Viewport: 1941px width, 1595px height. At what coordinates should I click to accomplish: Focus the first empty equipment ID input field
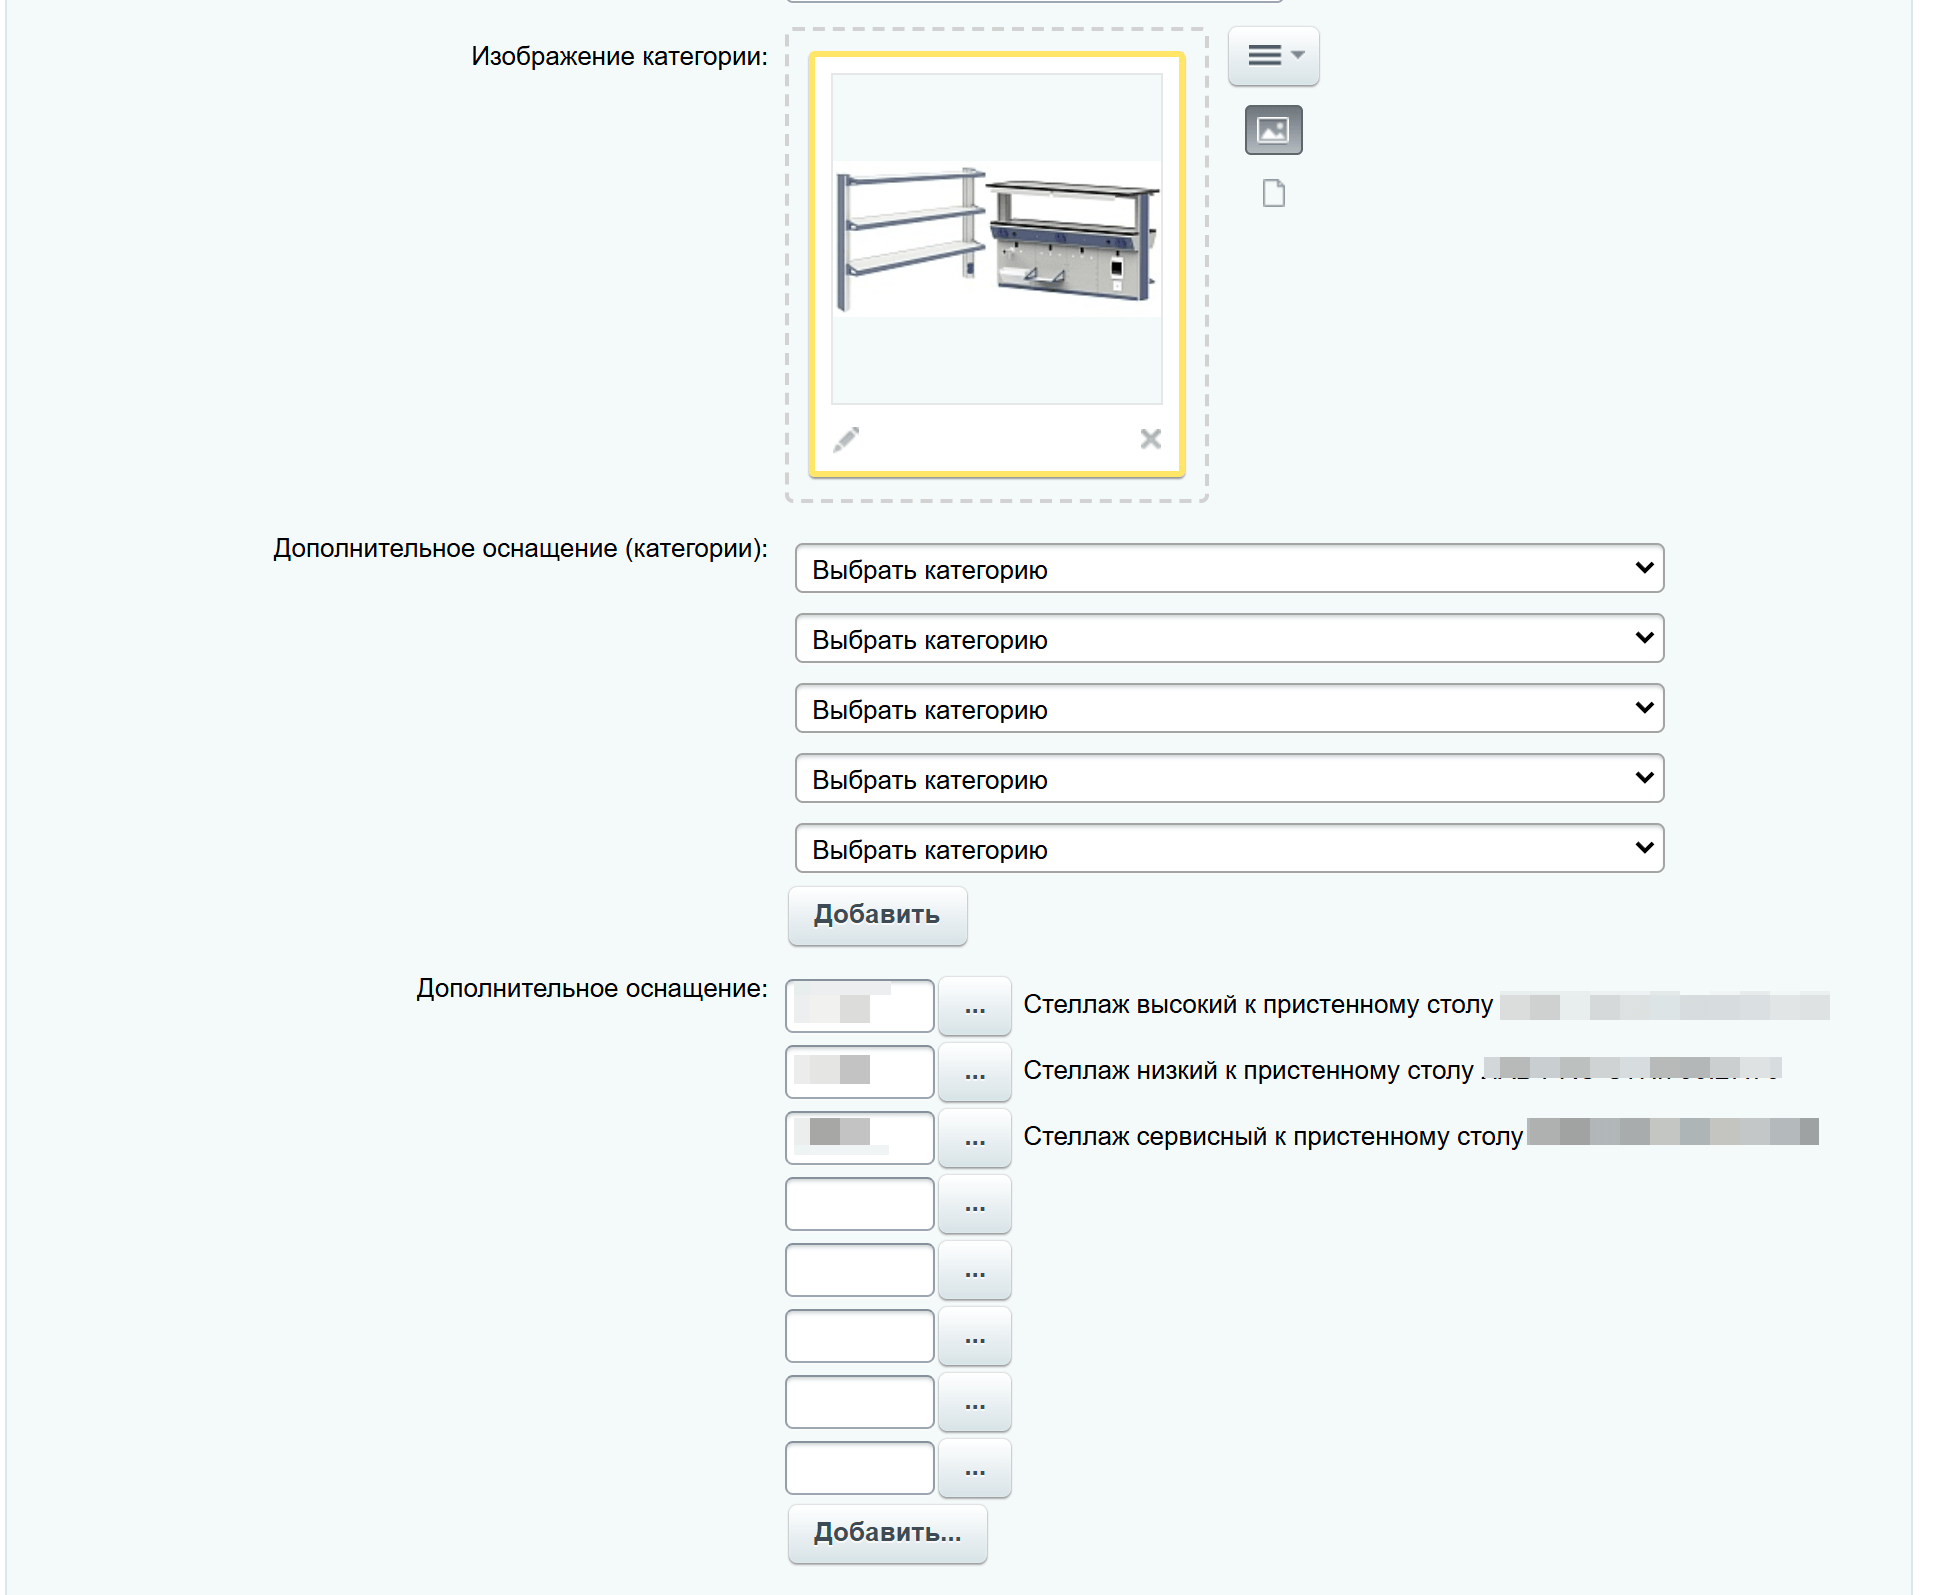click(860, 1204)
